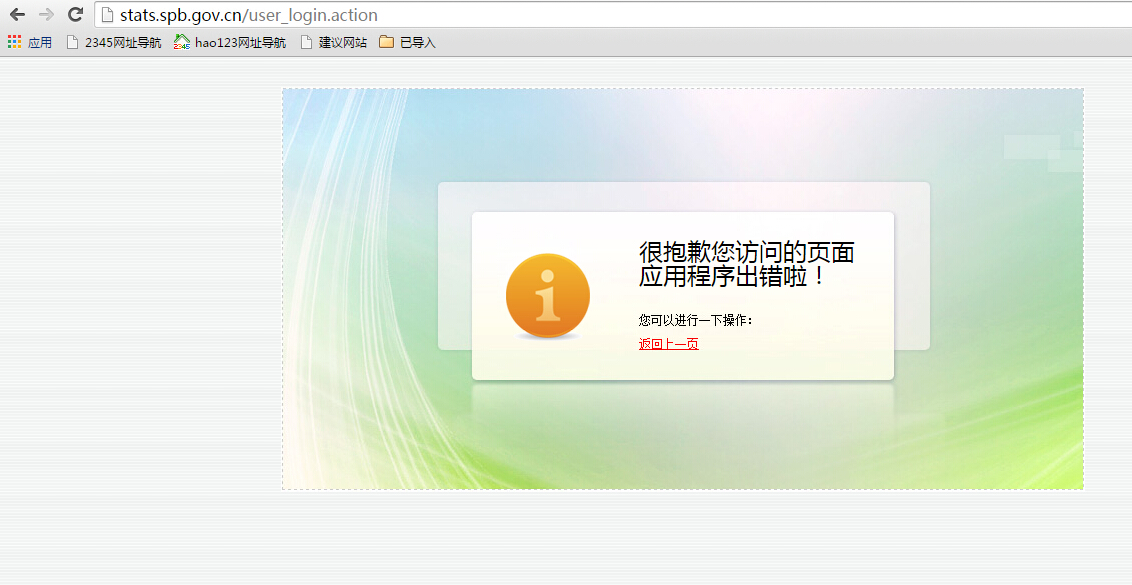Click the 返回上一页 link

[x=669, y=344]
